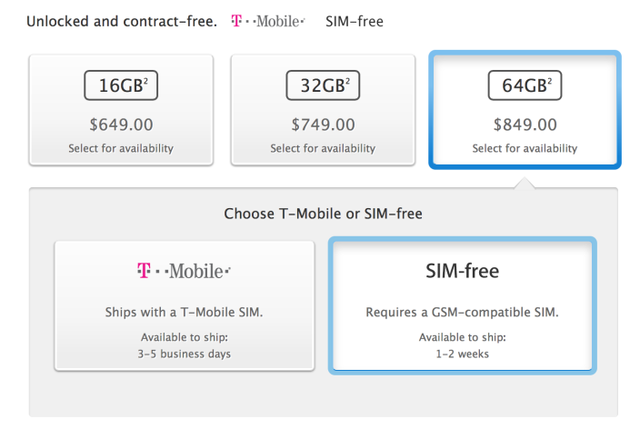Click the T-Mobile logo in the header

click(269, 21)
